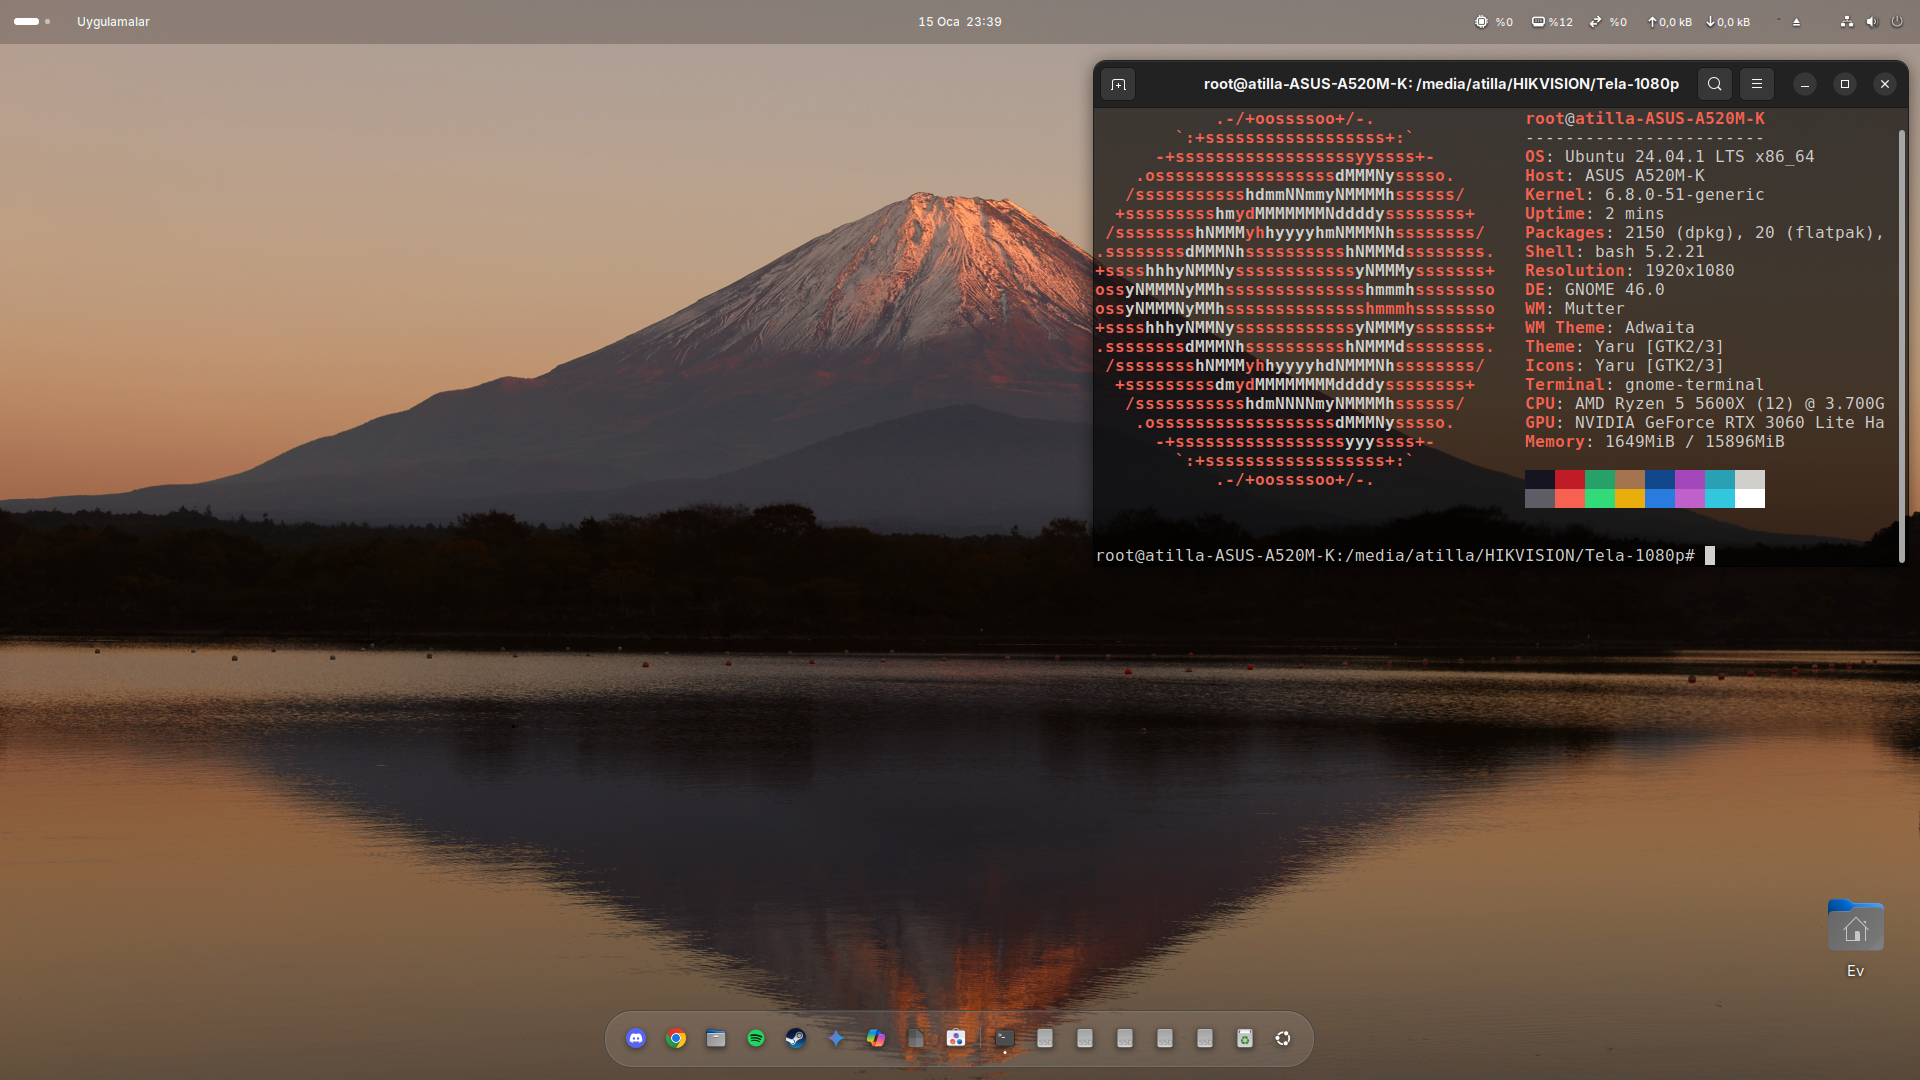Open the Ev home folder on desktop
Image resolution: width=1920 pixels, height=1080 pixels.
click(1856, 938)
